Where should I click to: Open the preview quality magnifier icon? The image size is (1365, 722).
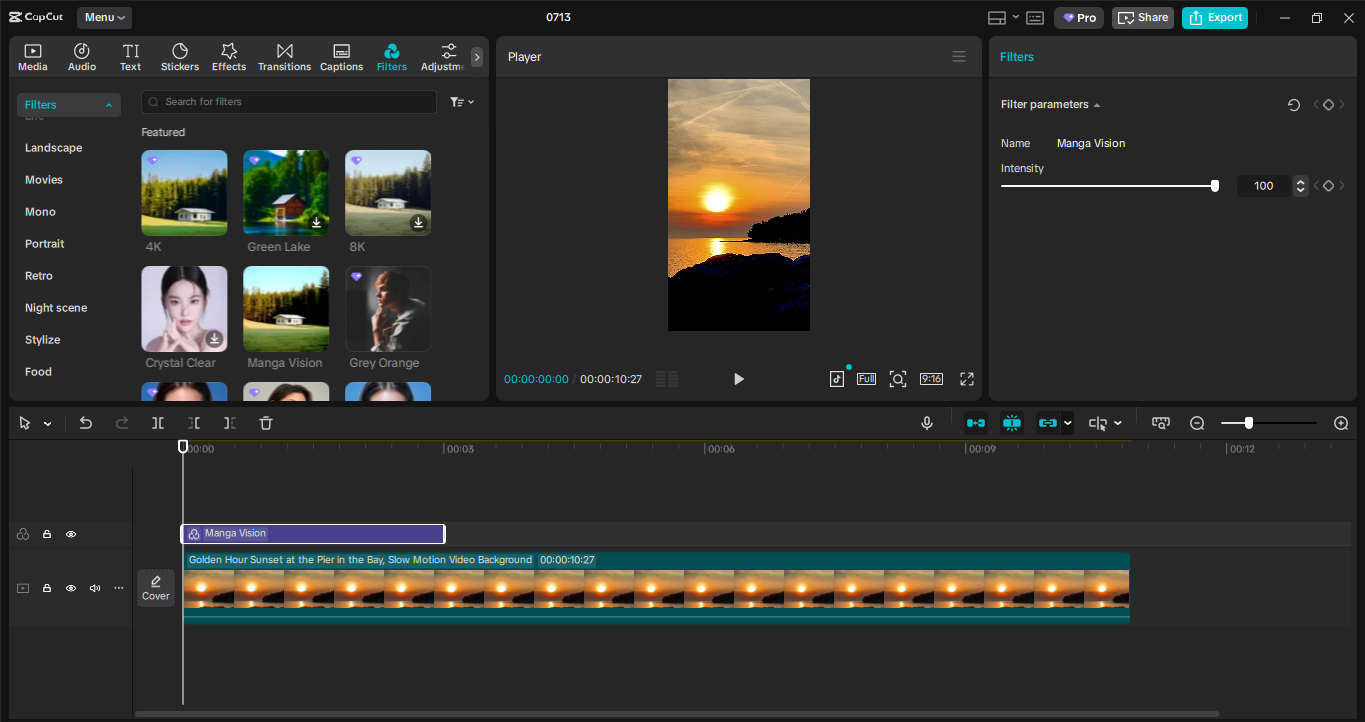(x=898, y=379)
